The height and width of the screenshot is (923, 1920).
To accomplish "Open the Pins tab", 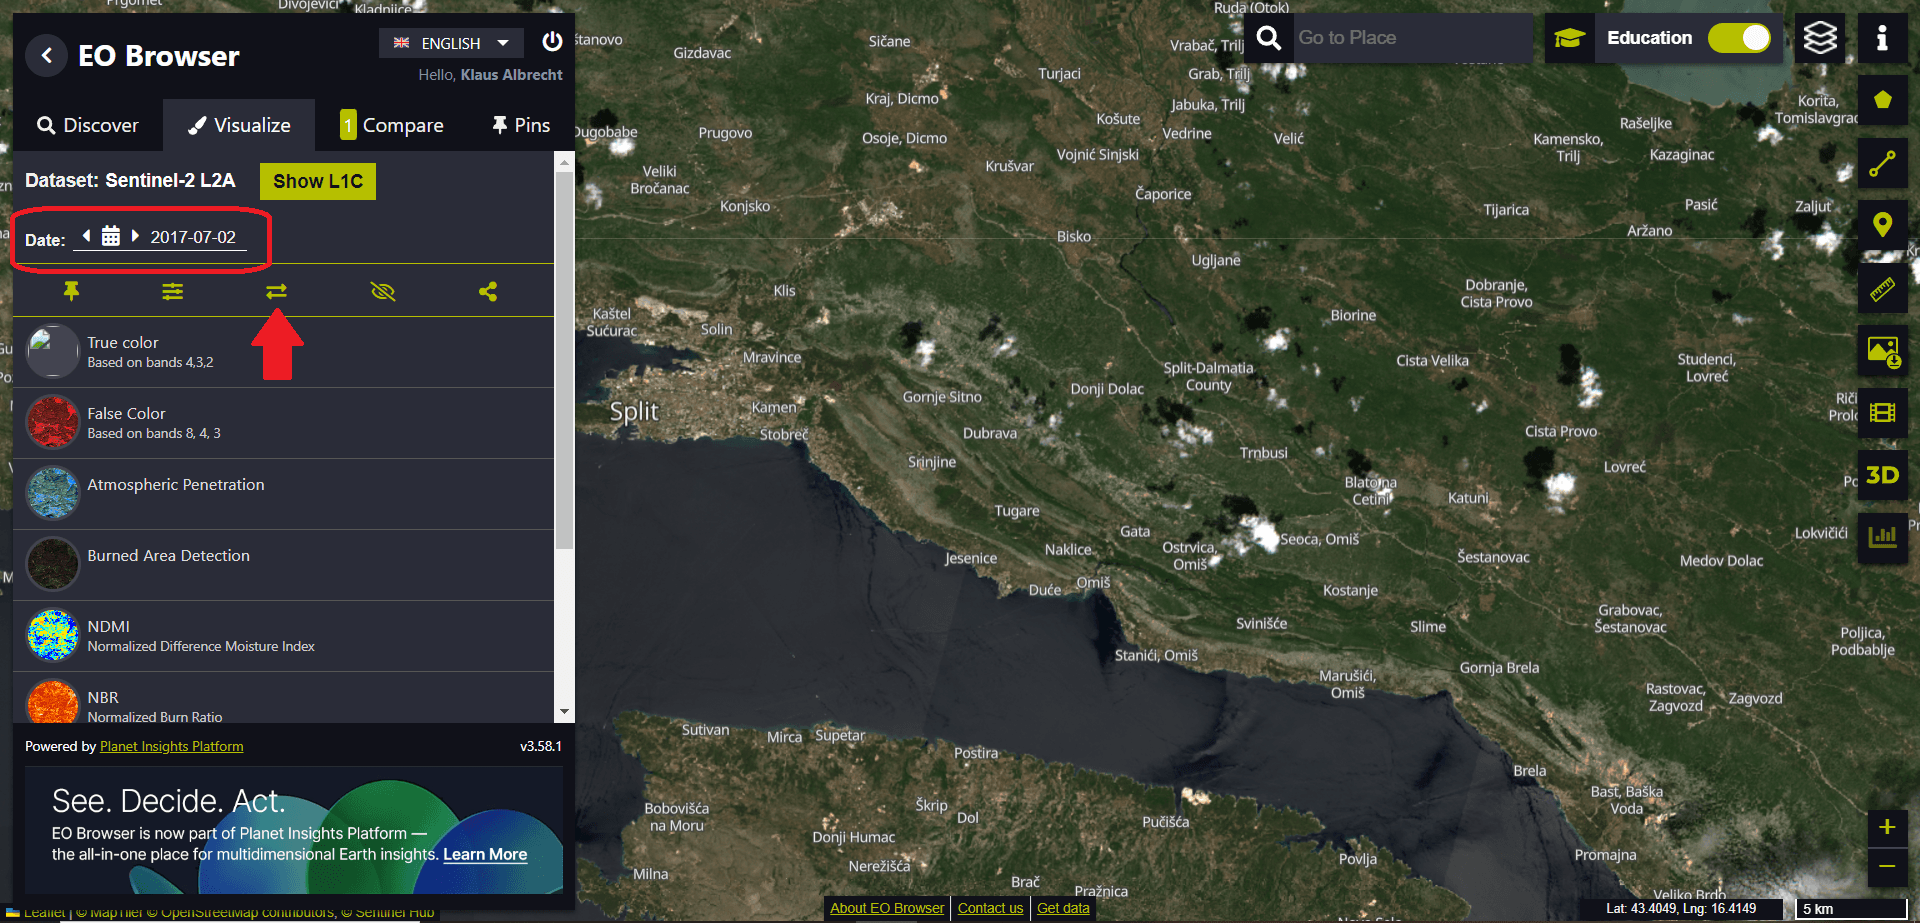I will click(x=521, y=125).
